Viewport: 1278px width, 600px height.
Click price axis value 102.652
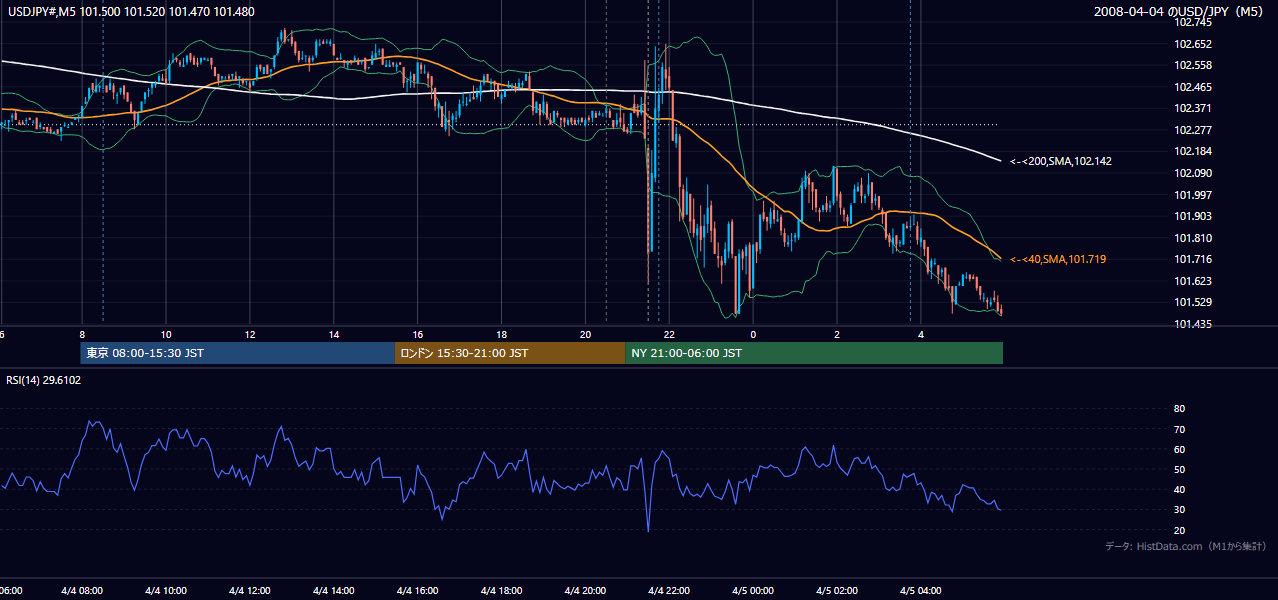coord(1191,44)
